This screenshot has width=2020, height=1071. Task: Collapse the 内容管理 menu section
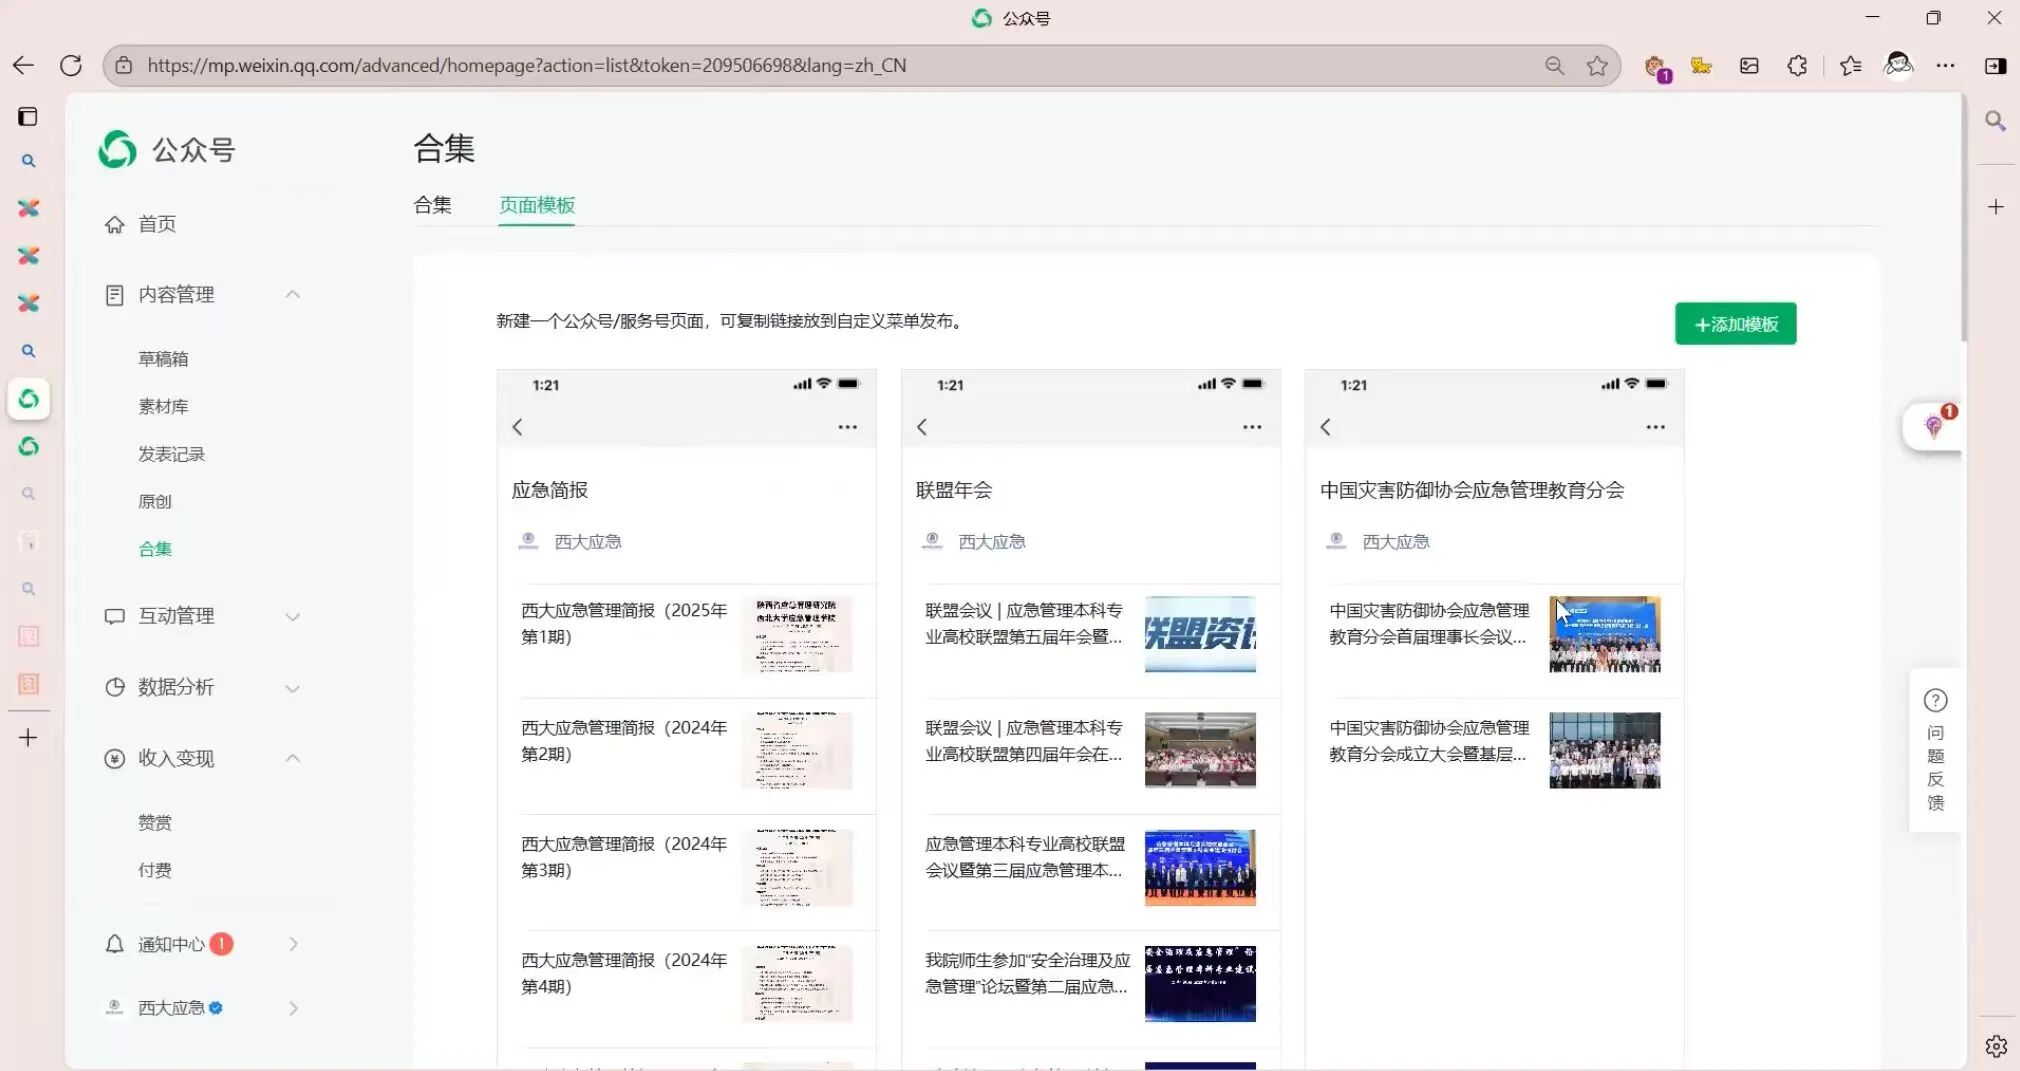[292, 295]
